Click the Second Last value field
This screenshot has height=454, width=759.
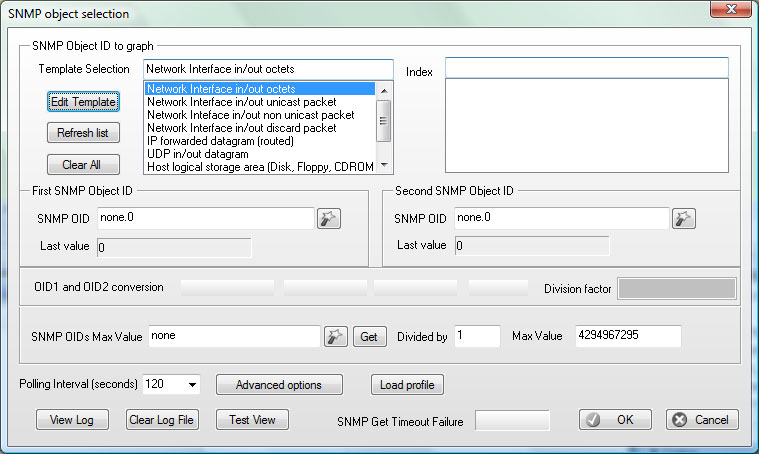[x=532, y=246]
